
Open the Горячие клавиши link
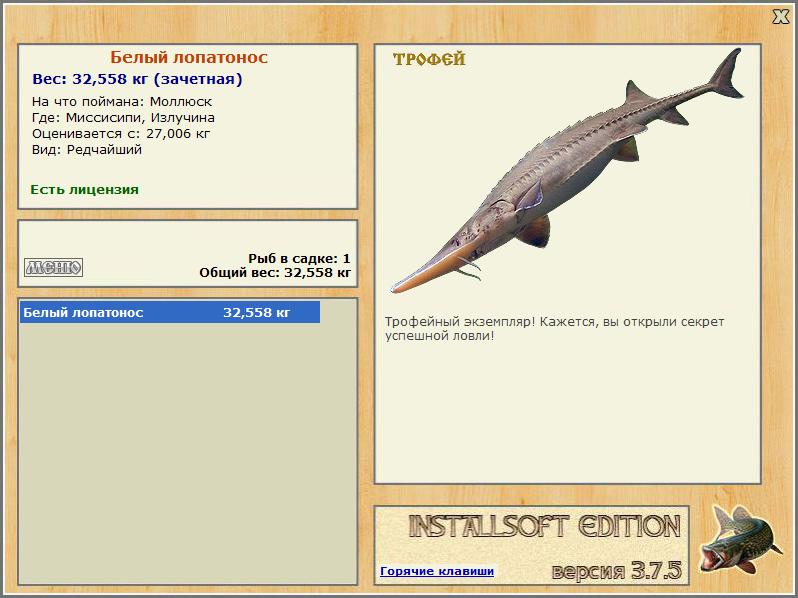point(437,571)
